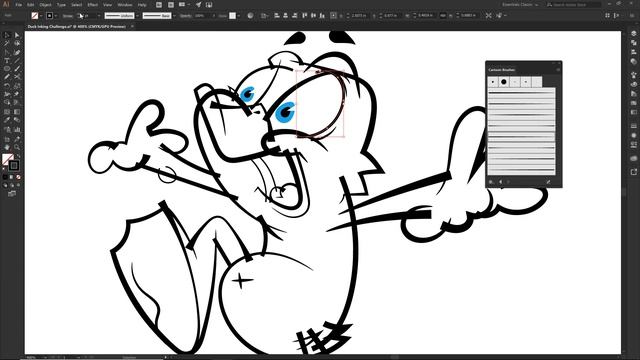
Task: Open the Cartoon Brushes panel menu
Action: point(558,70)
